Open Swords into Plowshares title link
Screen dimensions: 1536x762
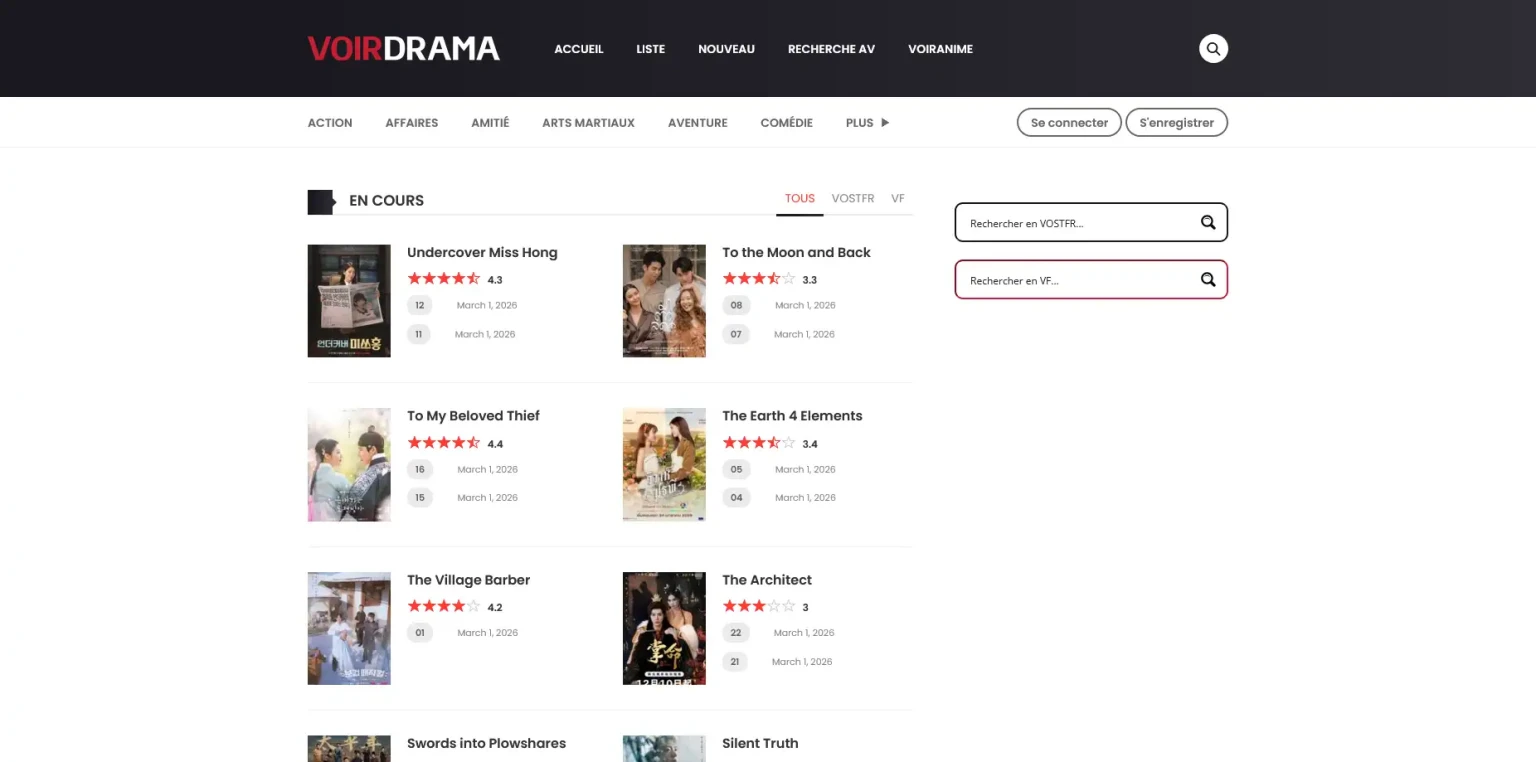[x=486, y=743]
